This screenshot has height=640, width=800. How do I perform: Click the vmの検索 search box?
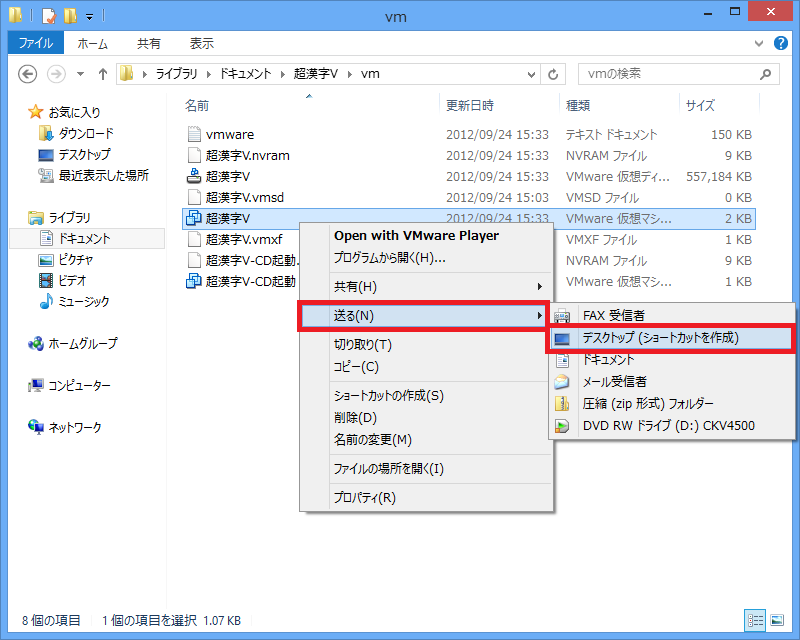(x=668, y=74)
